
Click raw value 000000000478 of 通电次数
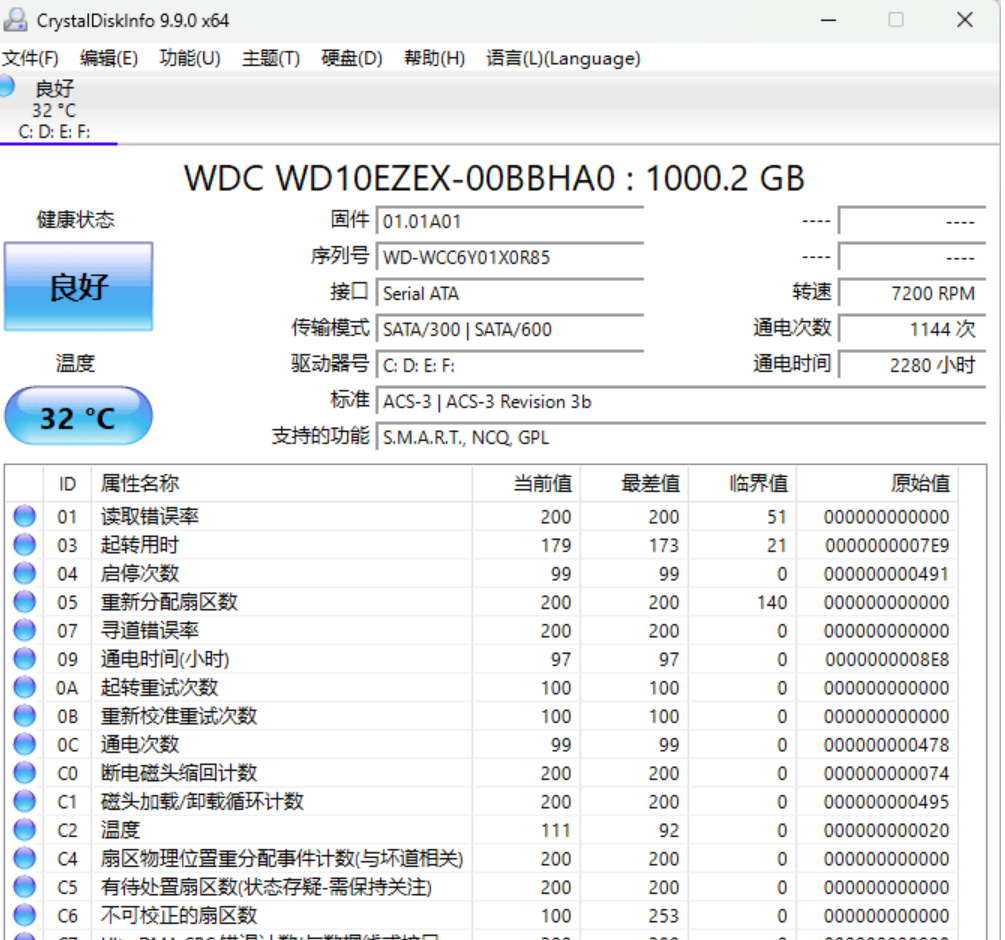coord(886,745)
